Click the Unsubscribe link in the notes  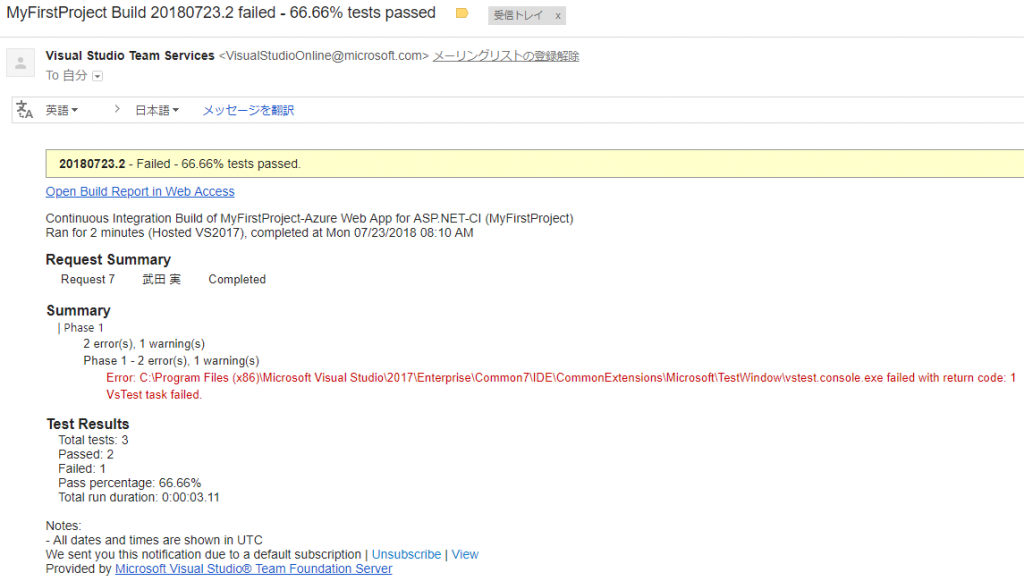(406, 554)
